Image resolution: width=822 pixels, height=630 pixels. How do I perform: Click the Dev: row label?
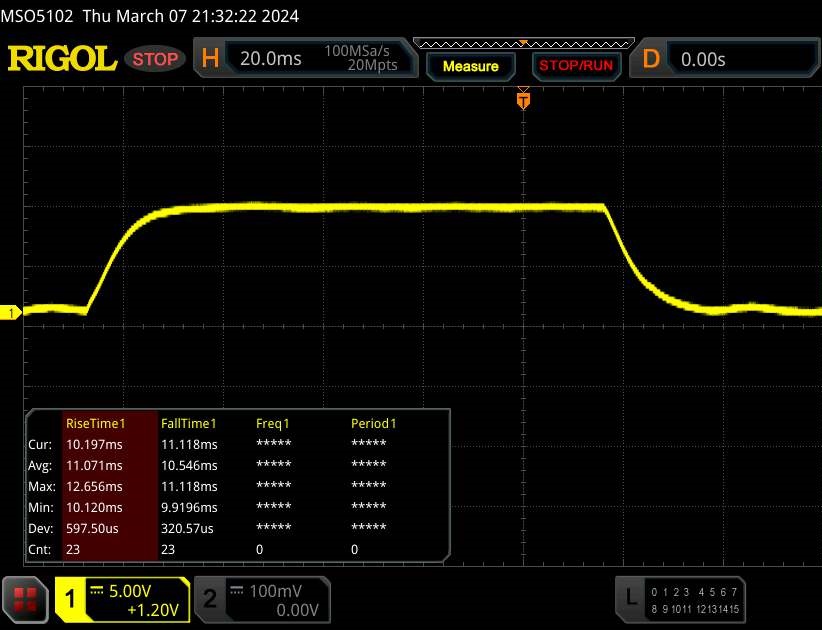tap(41, 528)
